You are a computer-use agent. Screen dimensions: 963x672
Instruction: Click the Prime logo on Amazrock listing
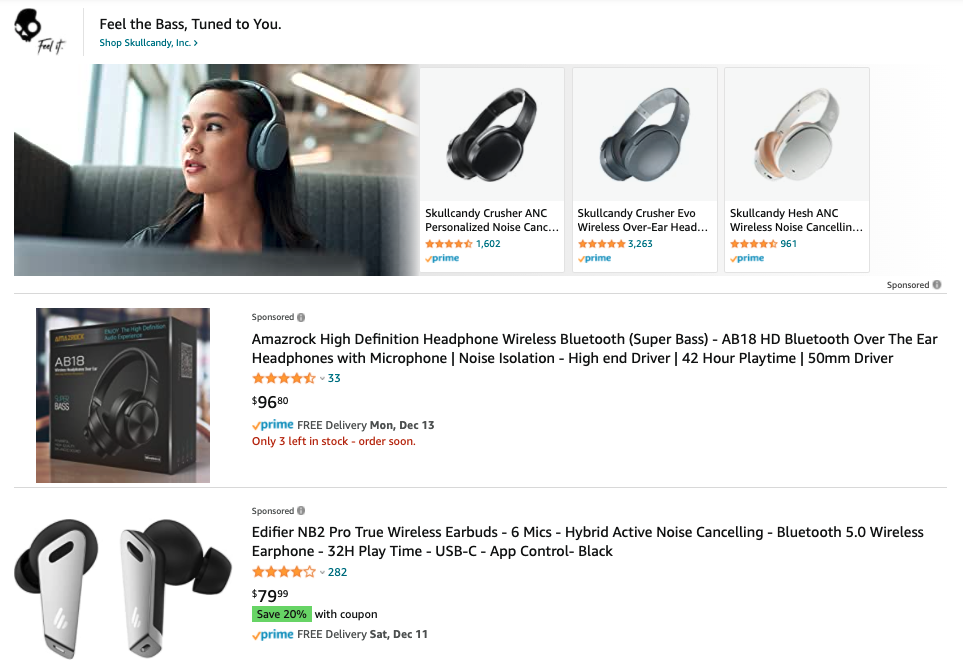[272, 425]
